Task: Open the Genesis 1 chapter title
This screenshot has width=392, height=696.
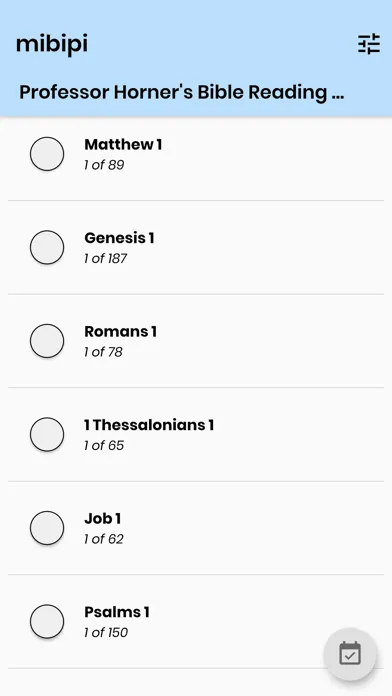Action: (x=119, y=238)
